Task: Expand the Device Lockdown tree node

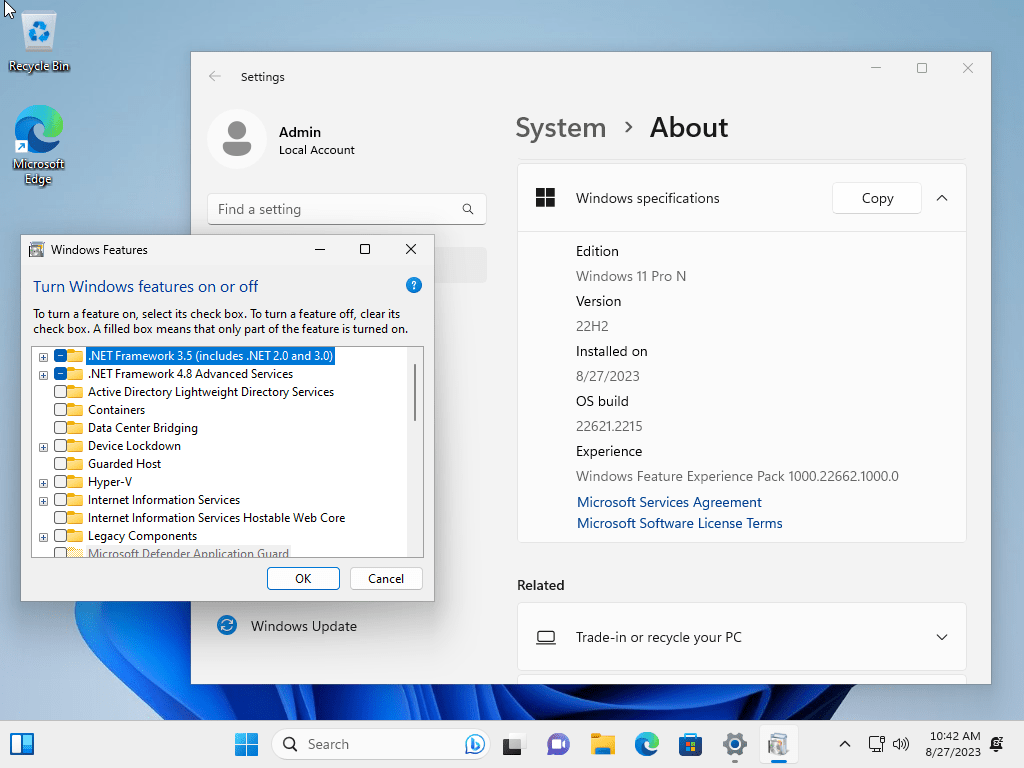Action: click(x=43, y=447)
